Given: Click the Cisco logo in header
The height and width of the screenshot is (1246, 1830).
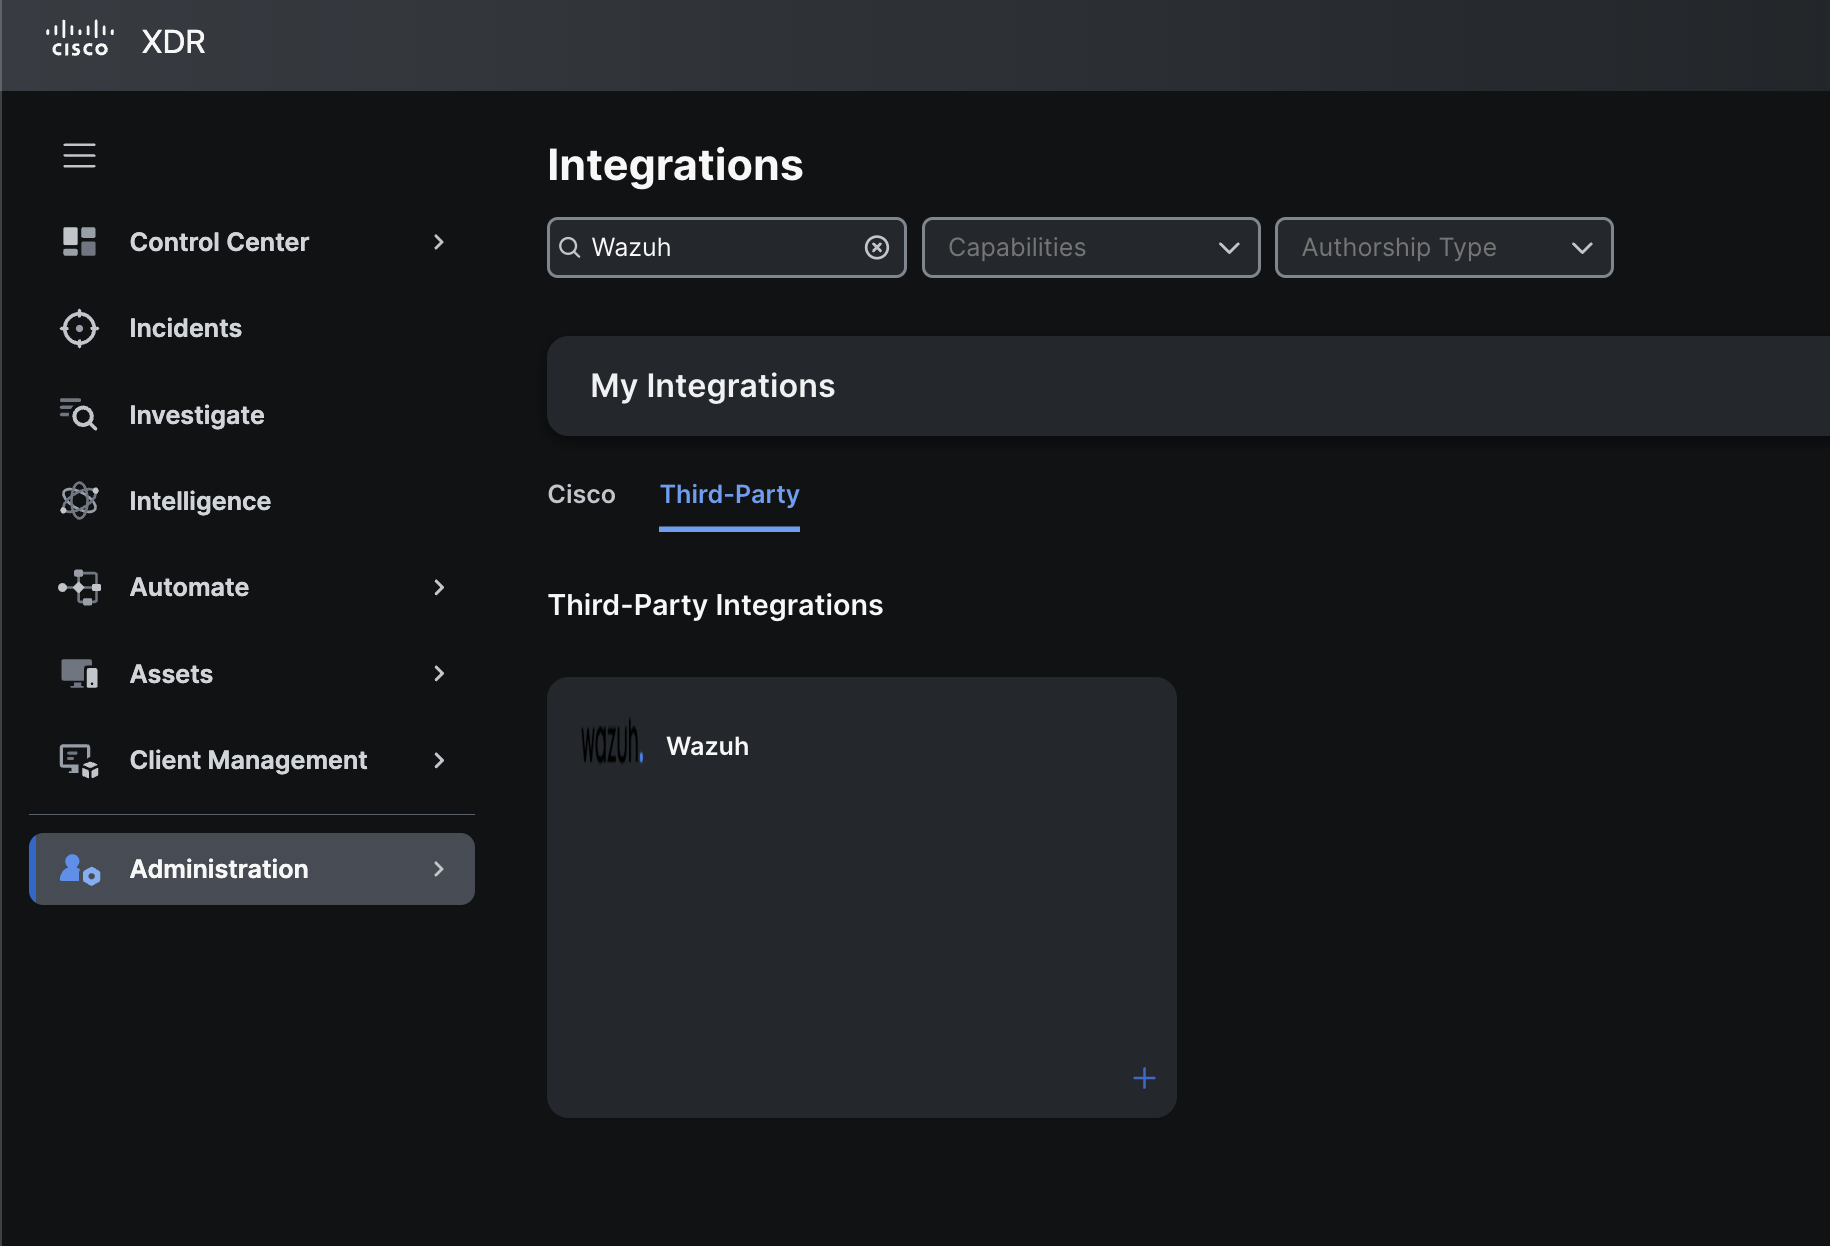Looking at the screenshot, I should 80,40.
